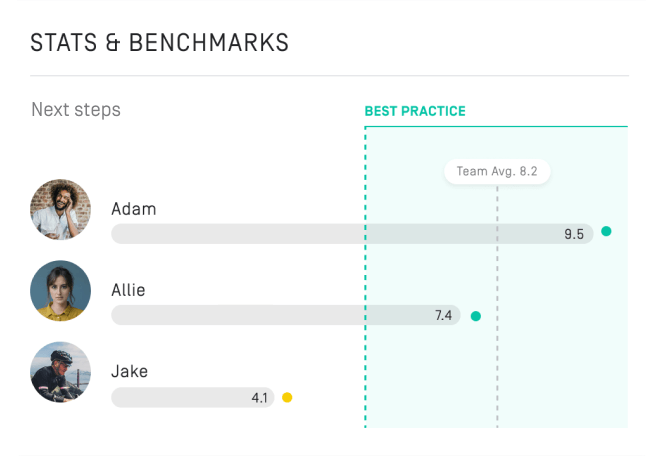
Task: Click the 7.4 score value
Action: [443, 315]
